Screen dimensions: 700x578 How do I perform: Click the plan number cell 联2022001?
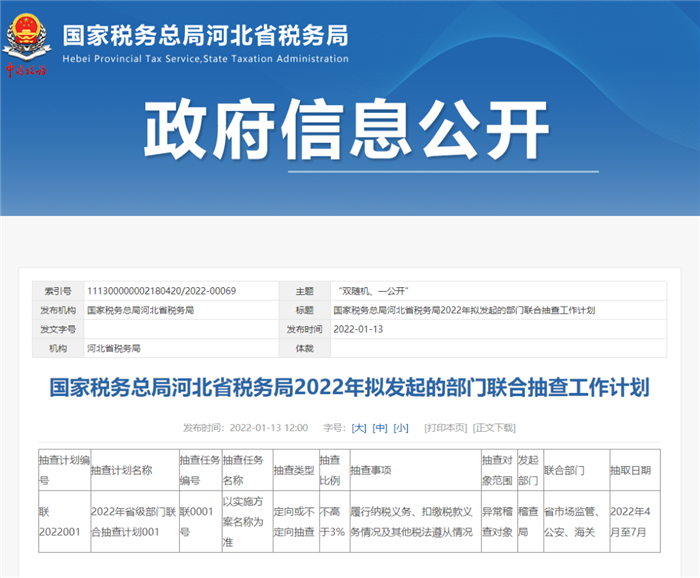click(x=65, y=522)
